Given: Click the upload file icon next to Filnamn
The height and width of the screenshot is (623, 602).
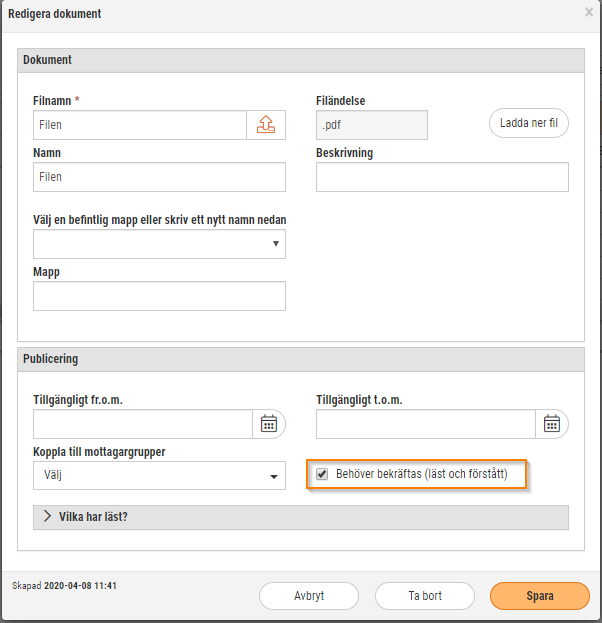Looking at the screenshot, I should [x=266, y=125].
